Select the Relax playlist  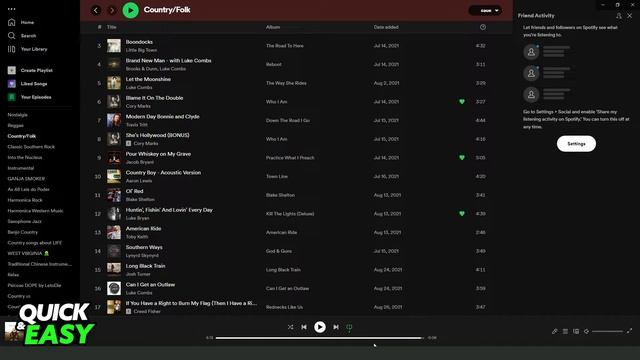point(13,275)
